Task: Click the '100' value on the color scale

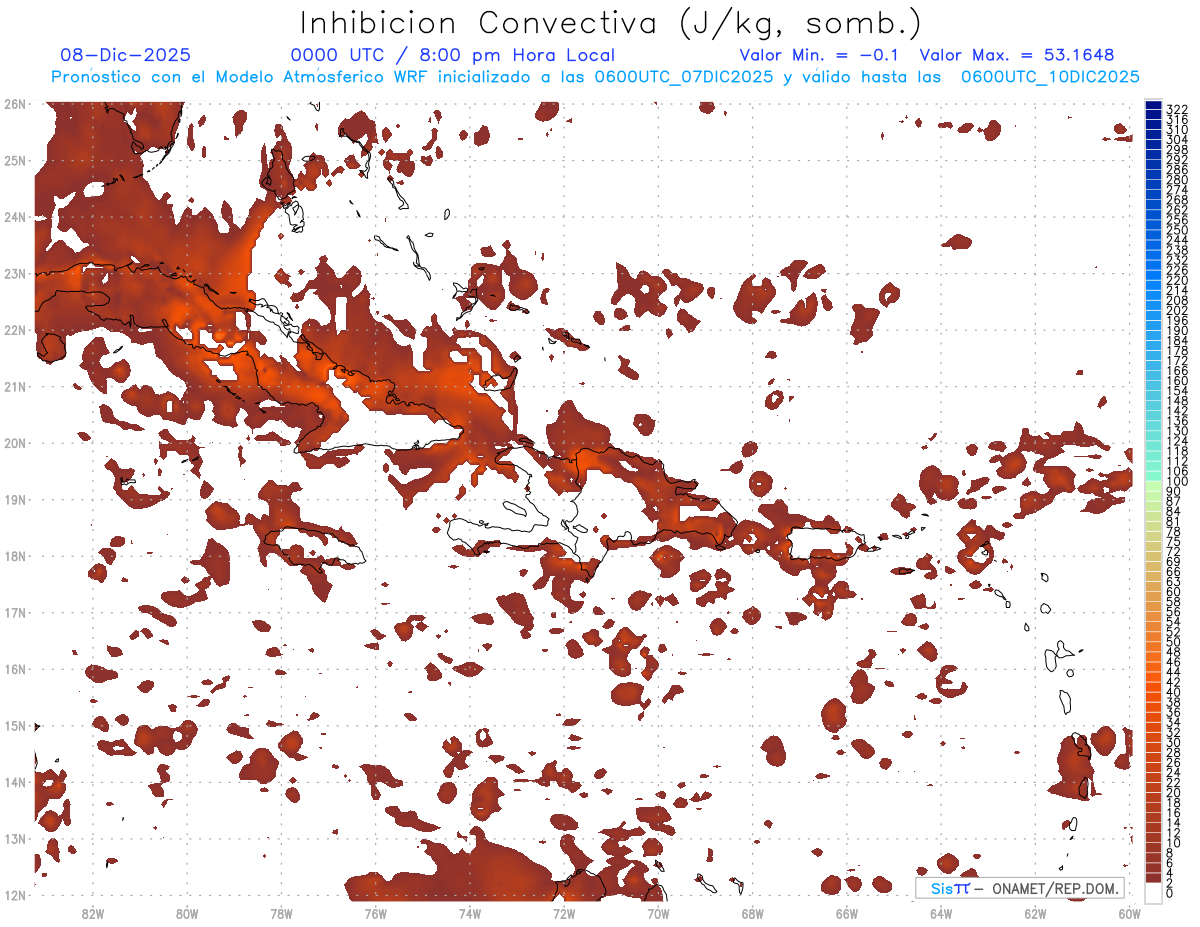Action: (x=1176, y=483)
